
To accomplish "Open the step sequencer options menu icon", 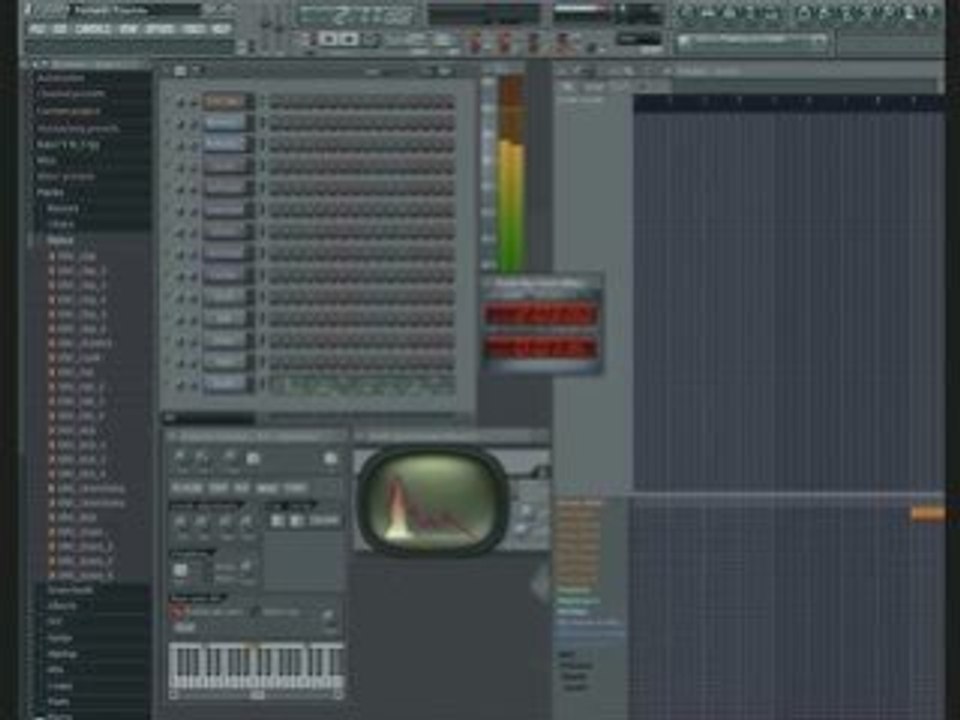I will coord(180,71).
